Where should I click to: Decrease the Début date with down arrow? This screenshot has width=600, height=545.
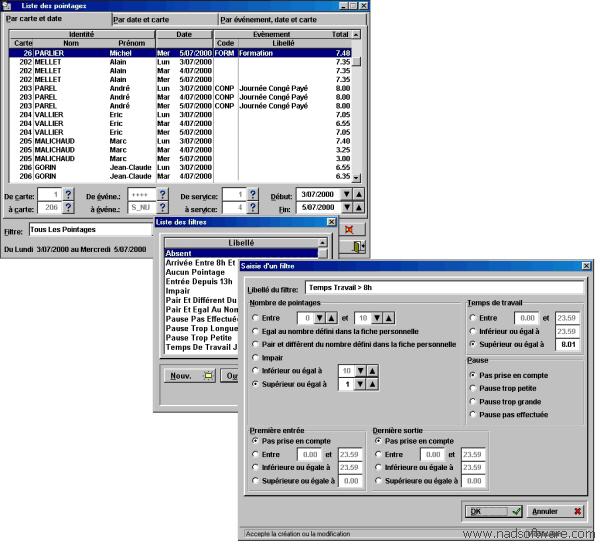347,194
